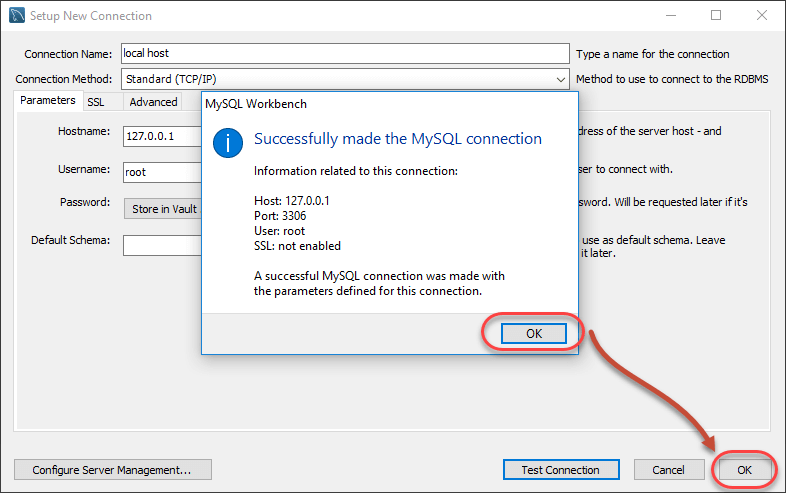Click OK at the bottom of the setup window
Image resolution: width=786 pixels, height=493 pixels.
coord(744,469)
